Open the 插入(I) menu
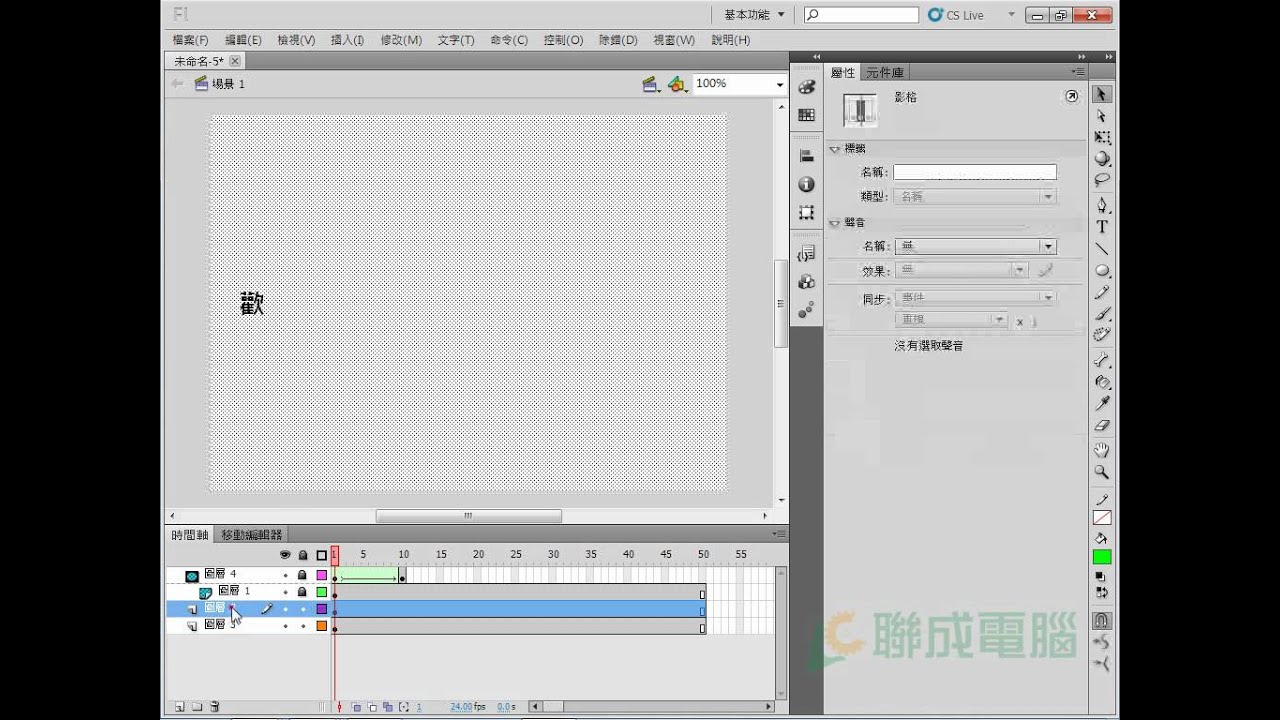1280x720 pixels. (x=347, y=40)
